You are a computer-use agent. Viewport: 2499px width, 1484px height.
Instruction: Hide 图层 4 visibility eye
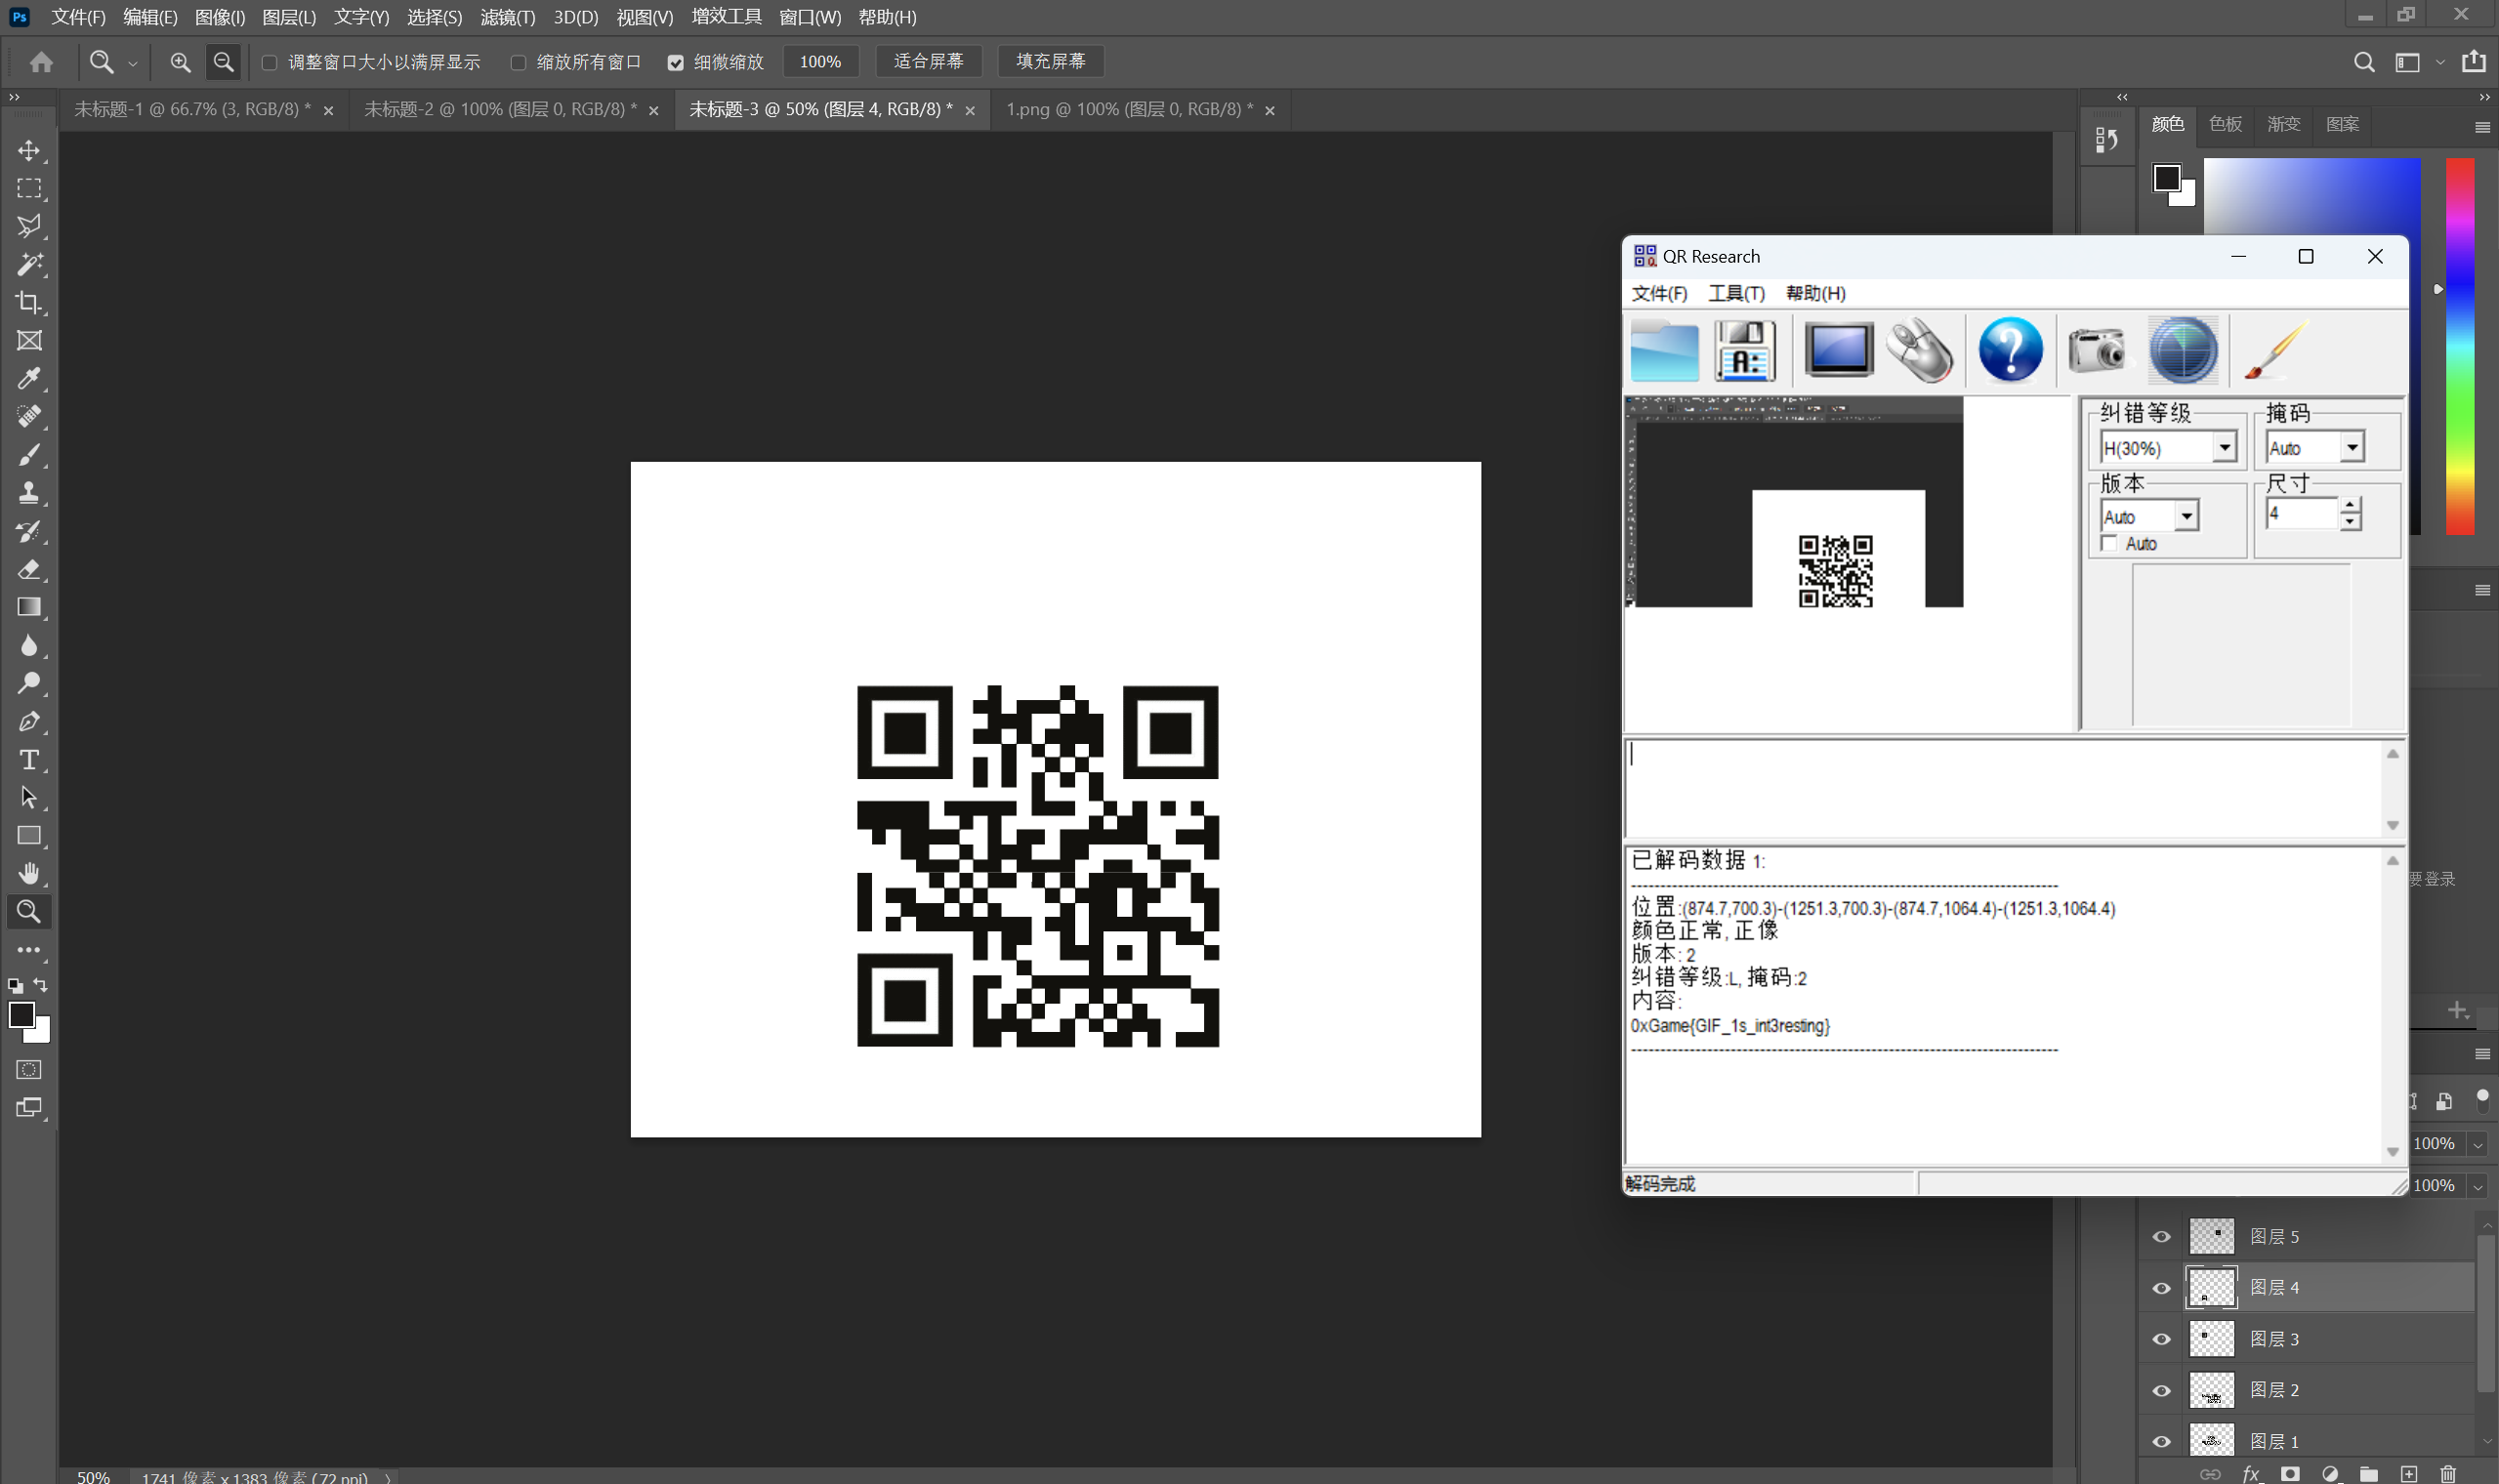coord(2161,1288)
